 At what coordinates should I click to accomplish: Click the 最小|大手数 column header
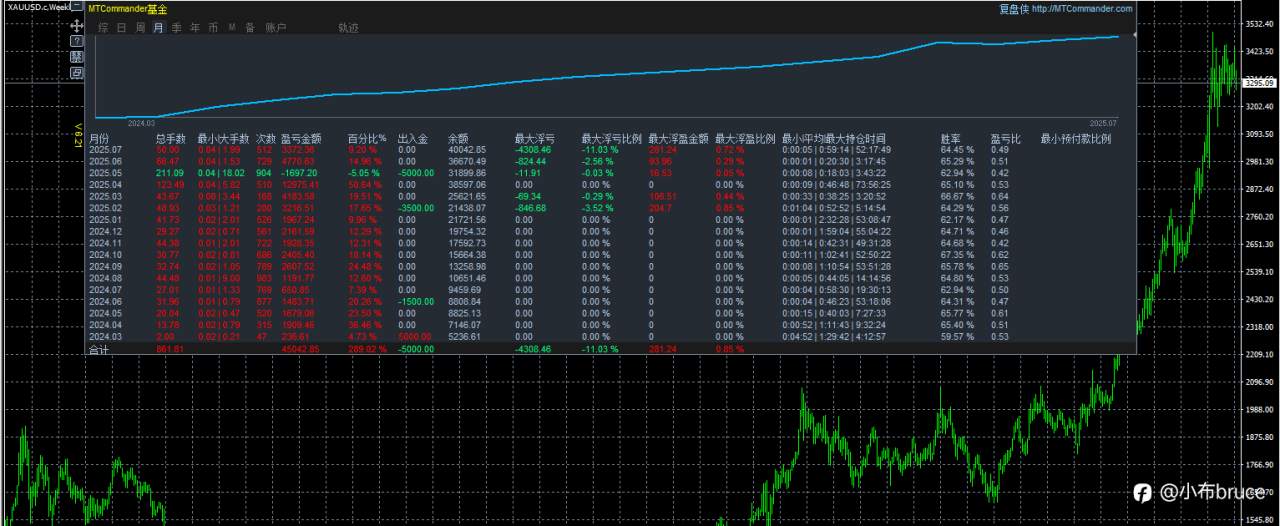[x=223, y=139]
